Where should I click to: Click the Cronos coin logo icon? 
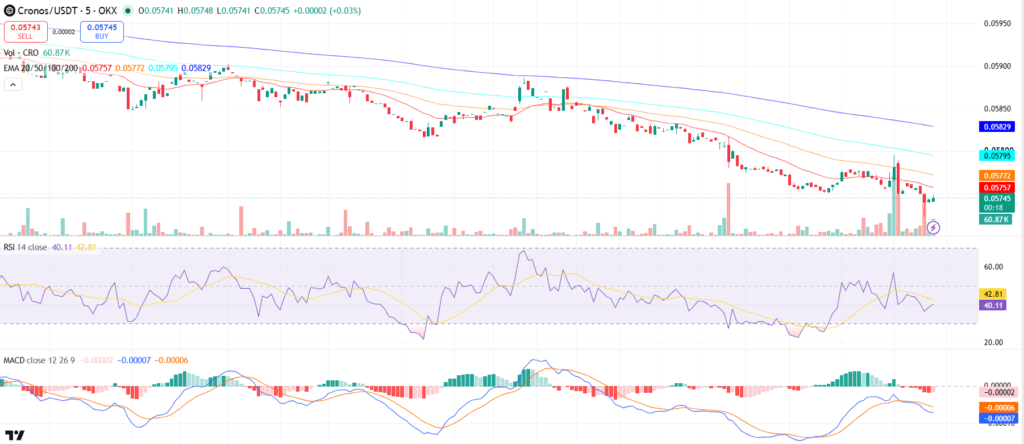tap(9, 11)
